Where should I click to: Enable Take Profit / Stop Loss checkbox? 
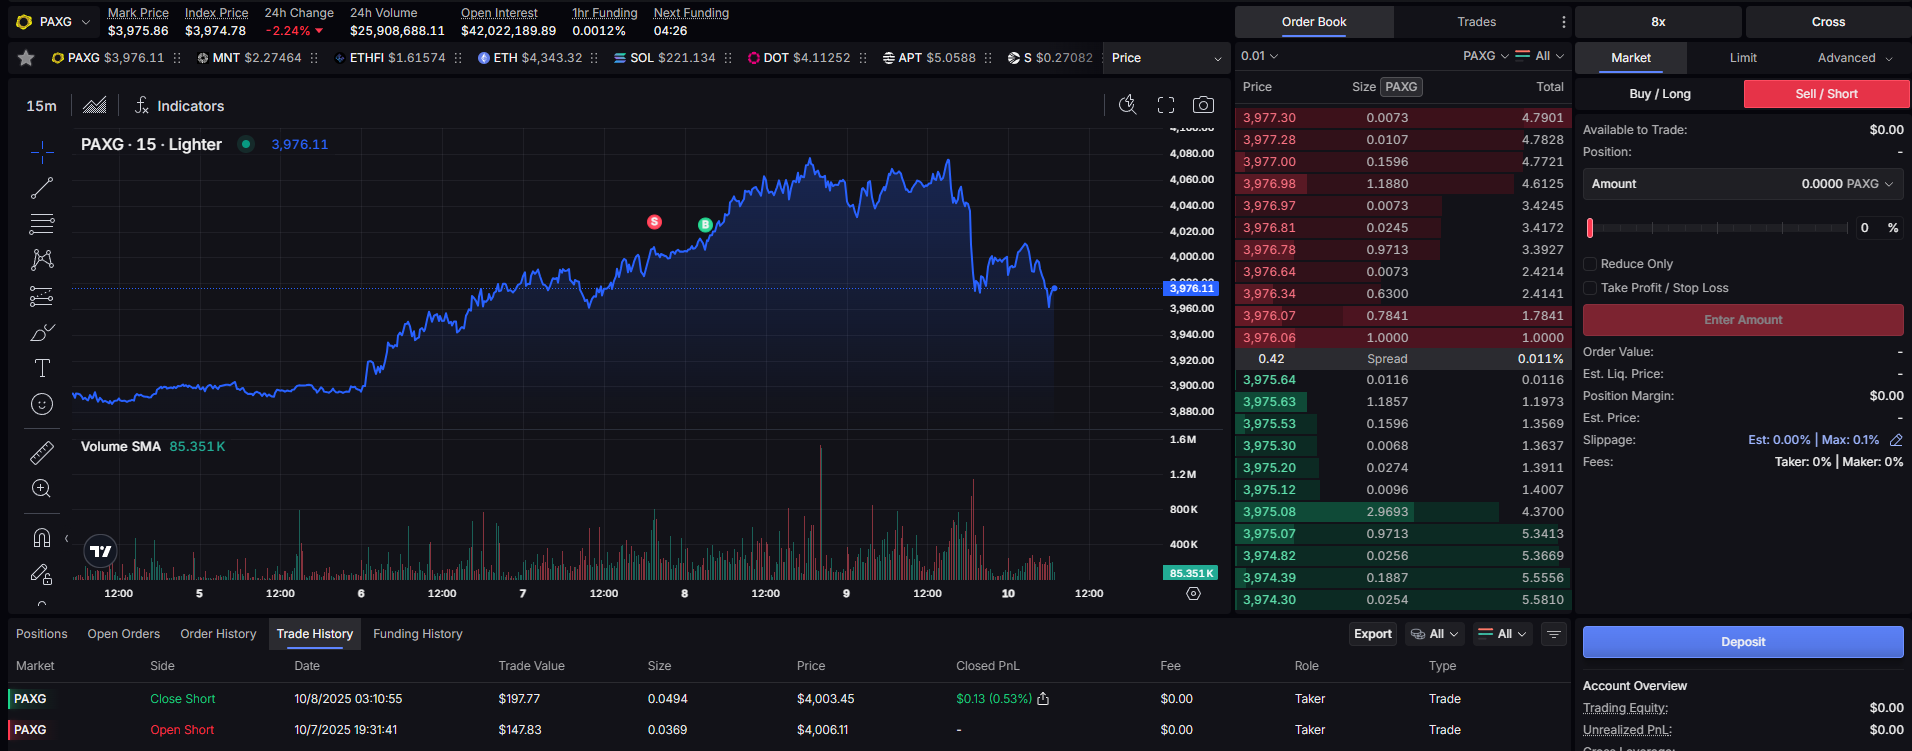tap(1590, 288)
